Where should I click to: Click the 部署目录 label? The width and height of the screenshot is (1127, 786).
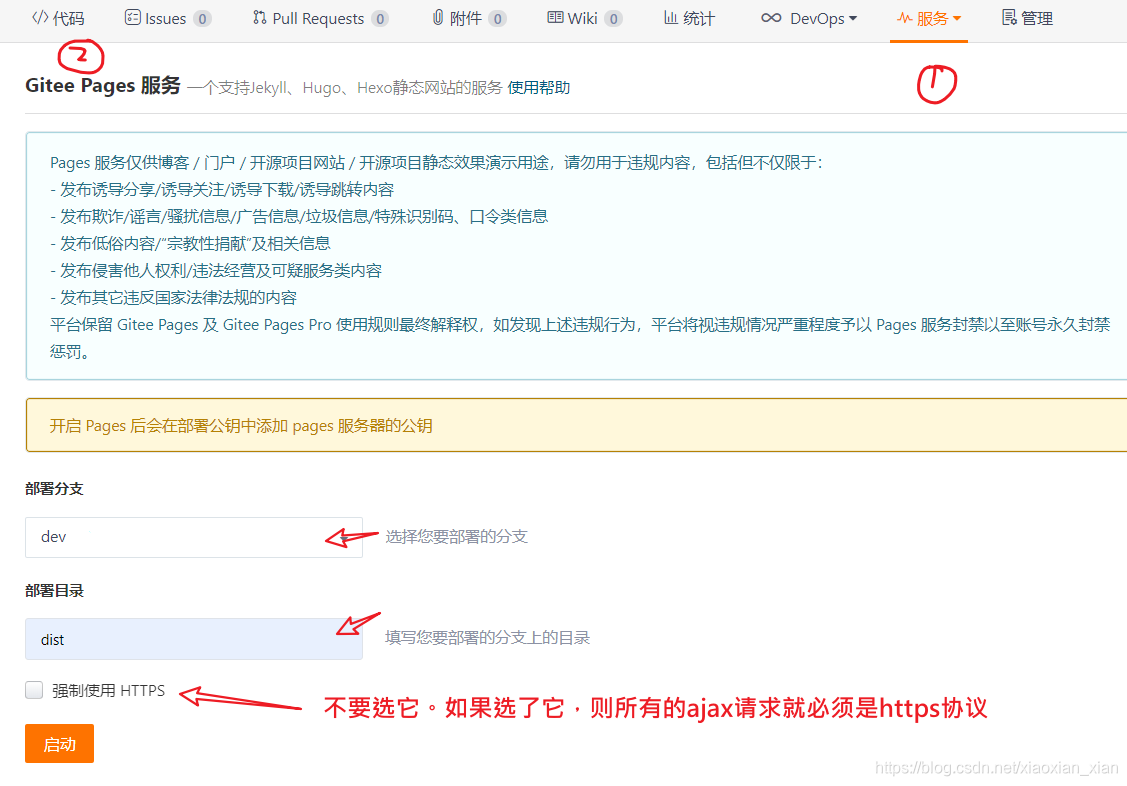click(55, 591)
